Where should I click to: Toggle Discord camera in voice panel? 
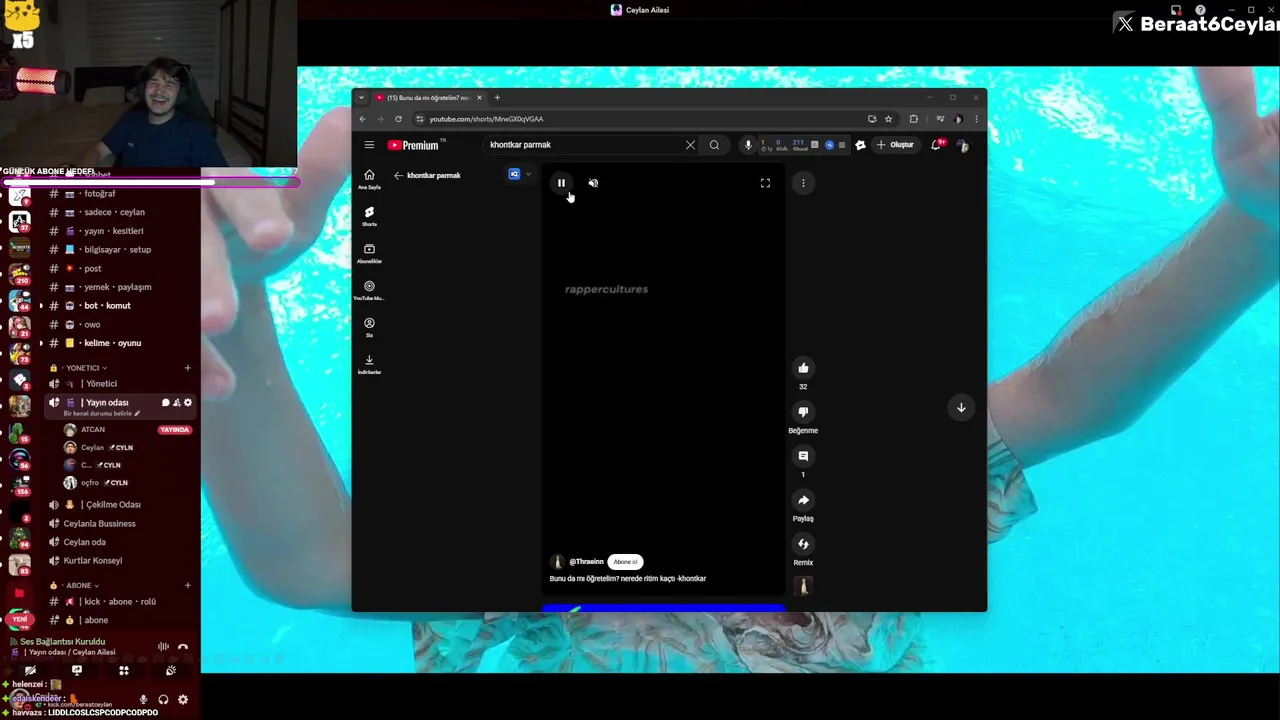point(30,671)
